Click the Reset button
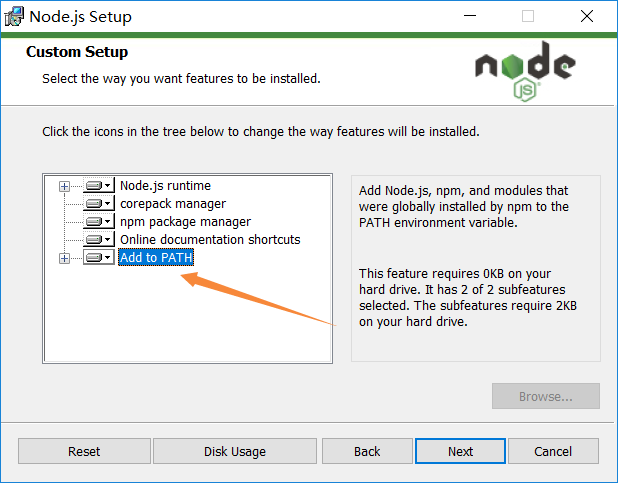 point(84,451)
